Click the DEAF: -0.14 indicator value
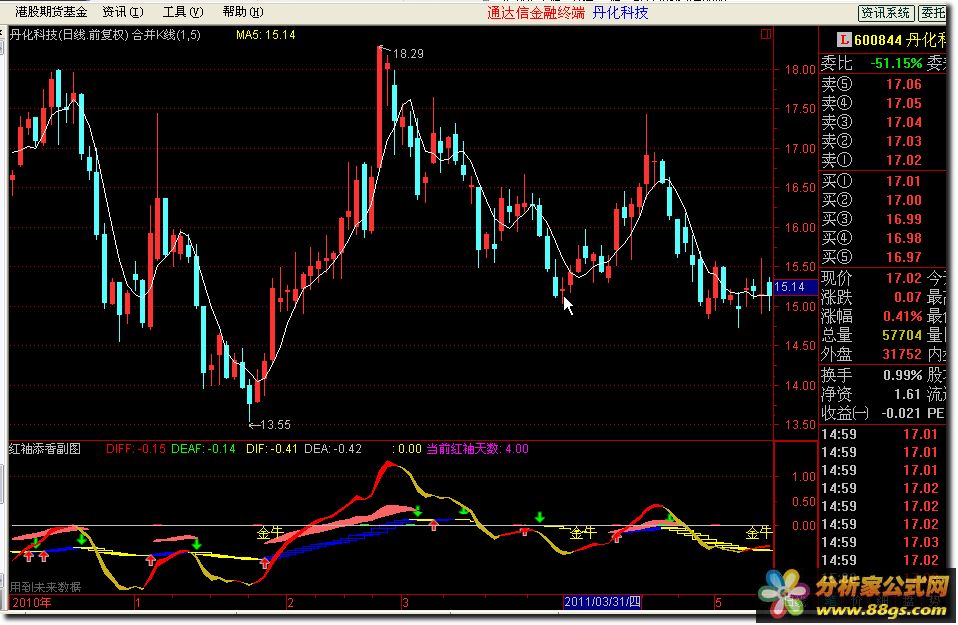 pos(203,448)
